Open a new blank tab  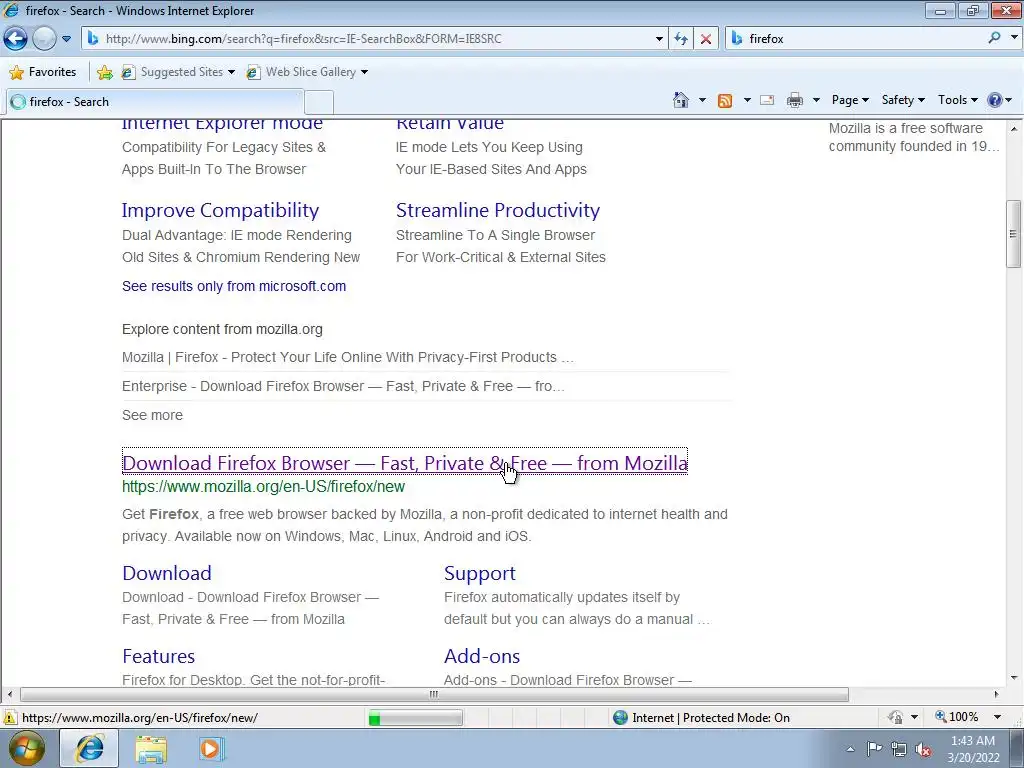coord(319,103)
